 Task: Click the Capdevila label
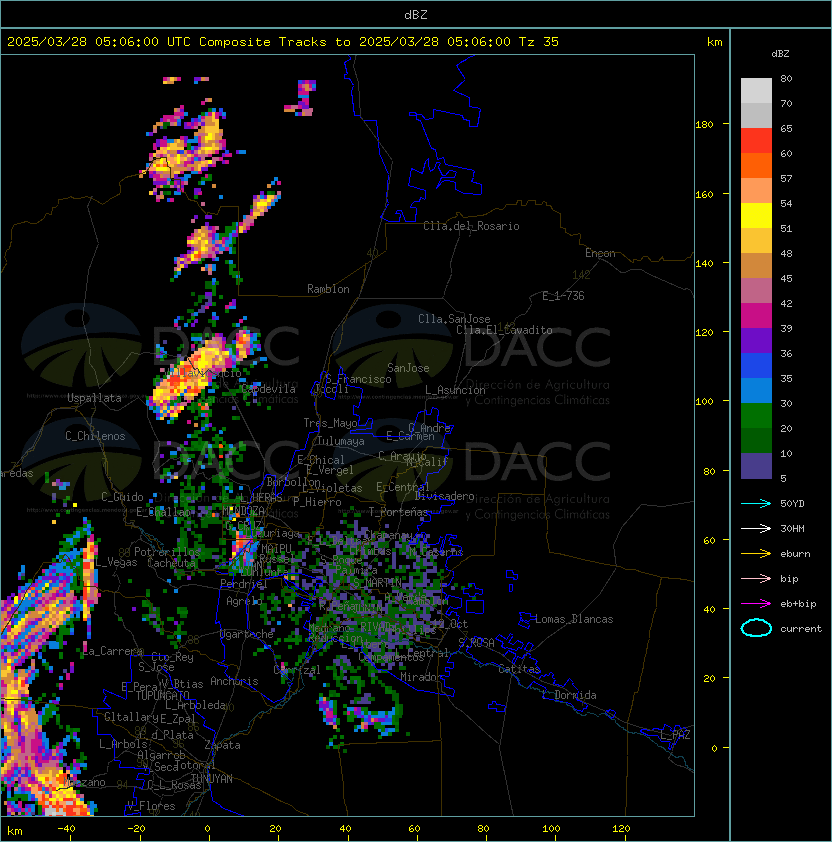pyautogui.click(x=268, y=389)
